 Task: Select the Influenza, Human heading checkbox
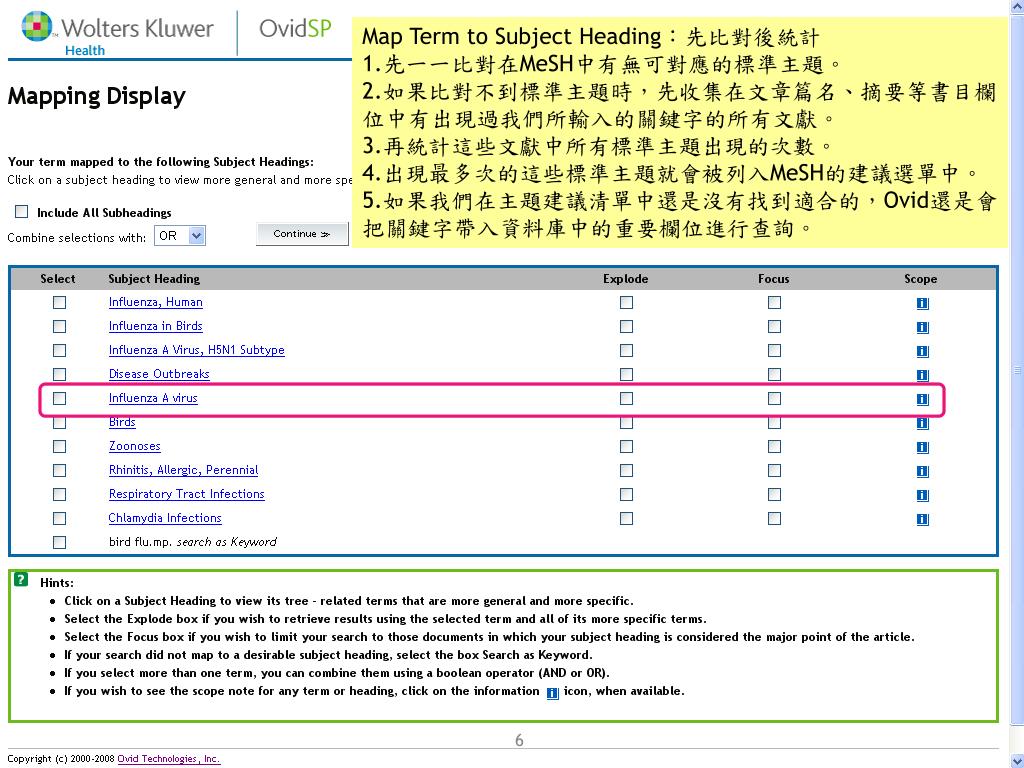(59, 302)
